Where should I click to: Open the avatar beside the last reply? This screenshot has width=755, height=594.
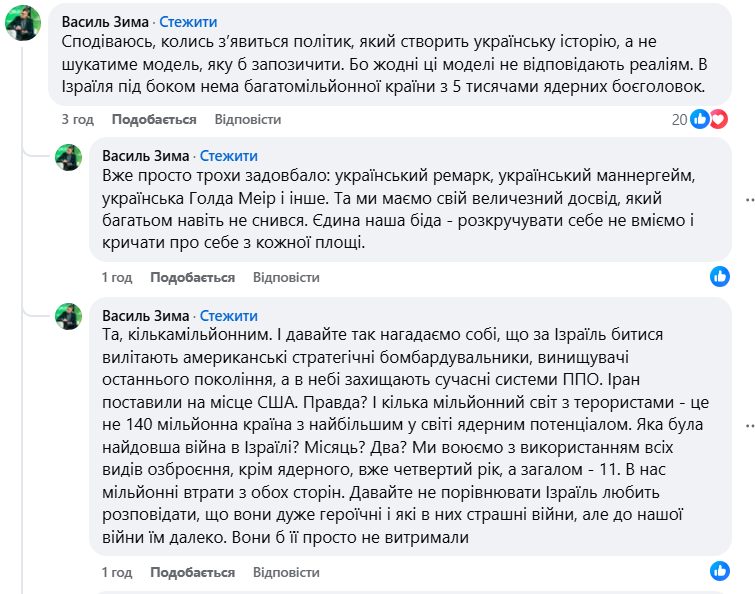click(x=68, y=316)
